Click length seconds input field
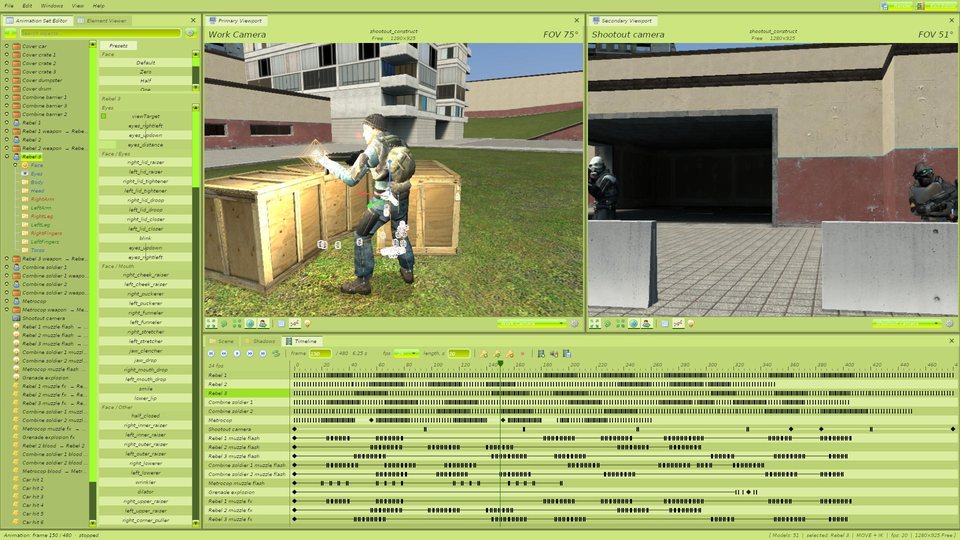Image resolution: width=960 pixels, height=540 pixels. coord(459,353)
